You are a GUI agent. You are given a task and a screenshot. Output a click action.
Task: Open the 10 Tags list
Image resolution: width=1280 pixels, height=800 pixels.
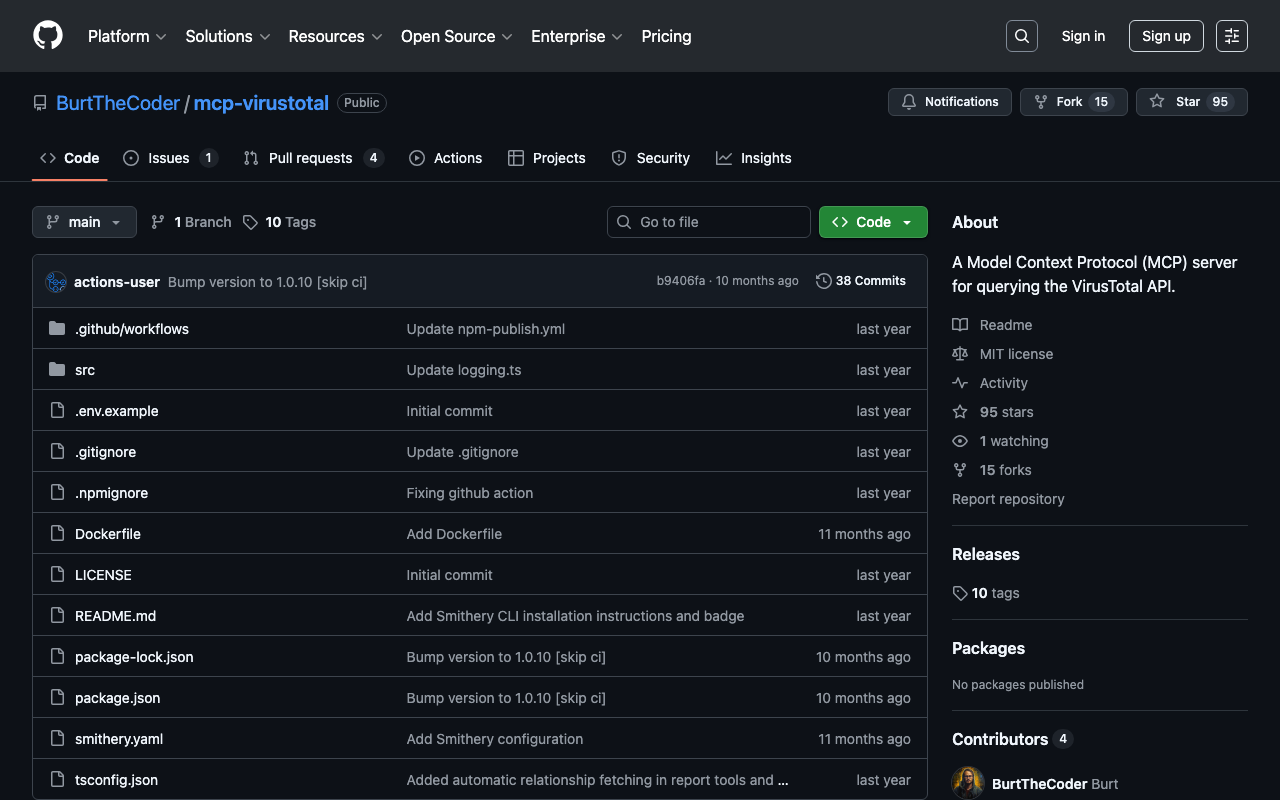(280, 222)
